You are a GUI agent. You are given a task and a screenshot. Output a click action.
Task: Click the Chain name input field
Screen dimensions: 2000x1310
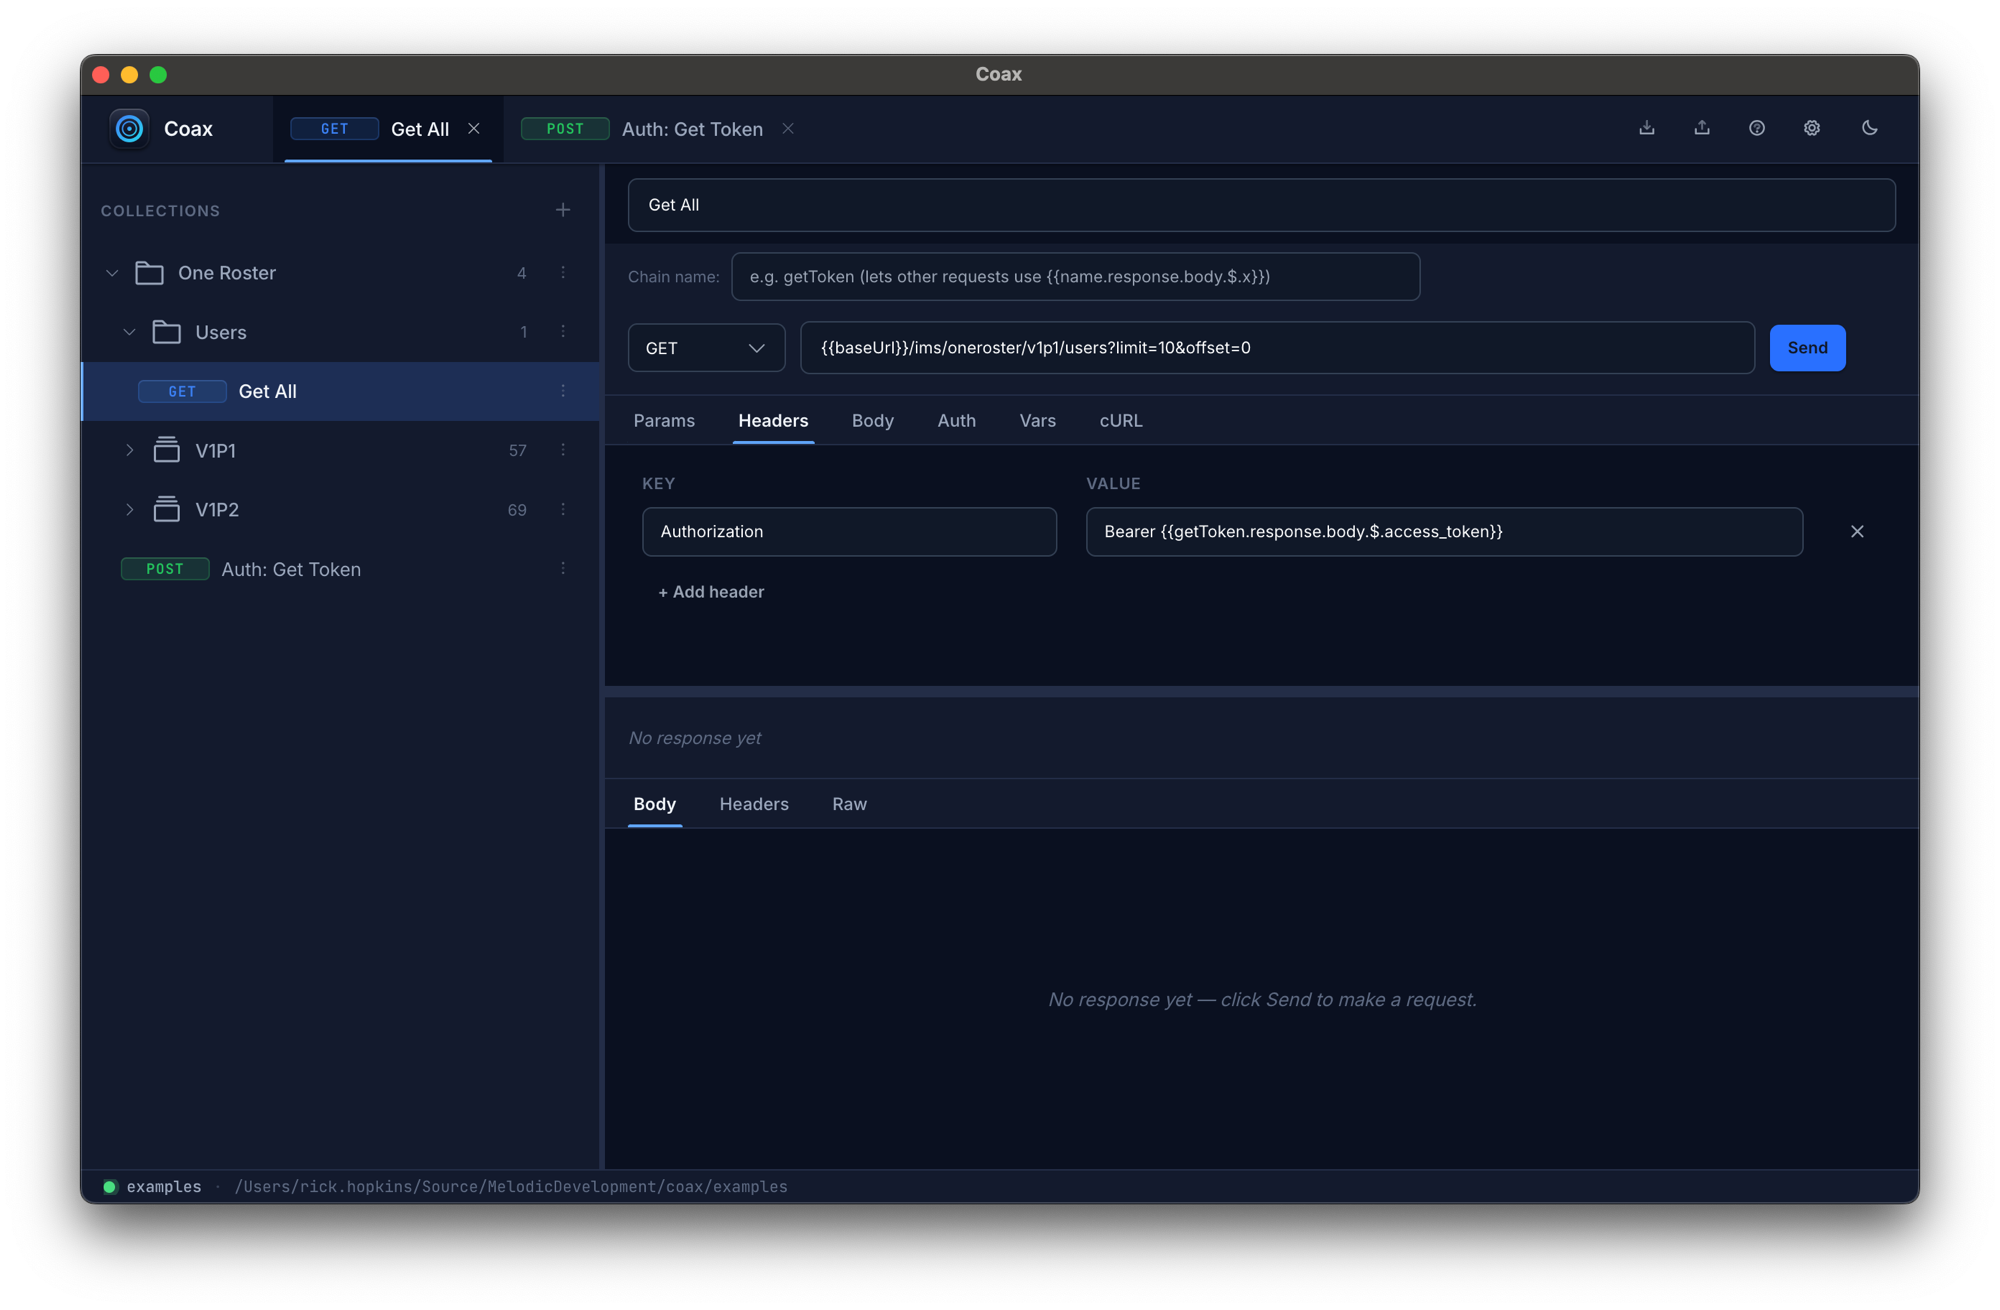pyautogui.click(x=1076, y=277)
